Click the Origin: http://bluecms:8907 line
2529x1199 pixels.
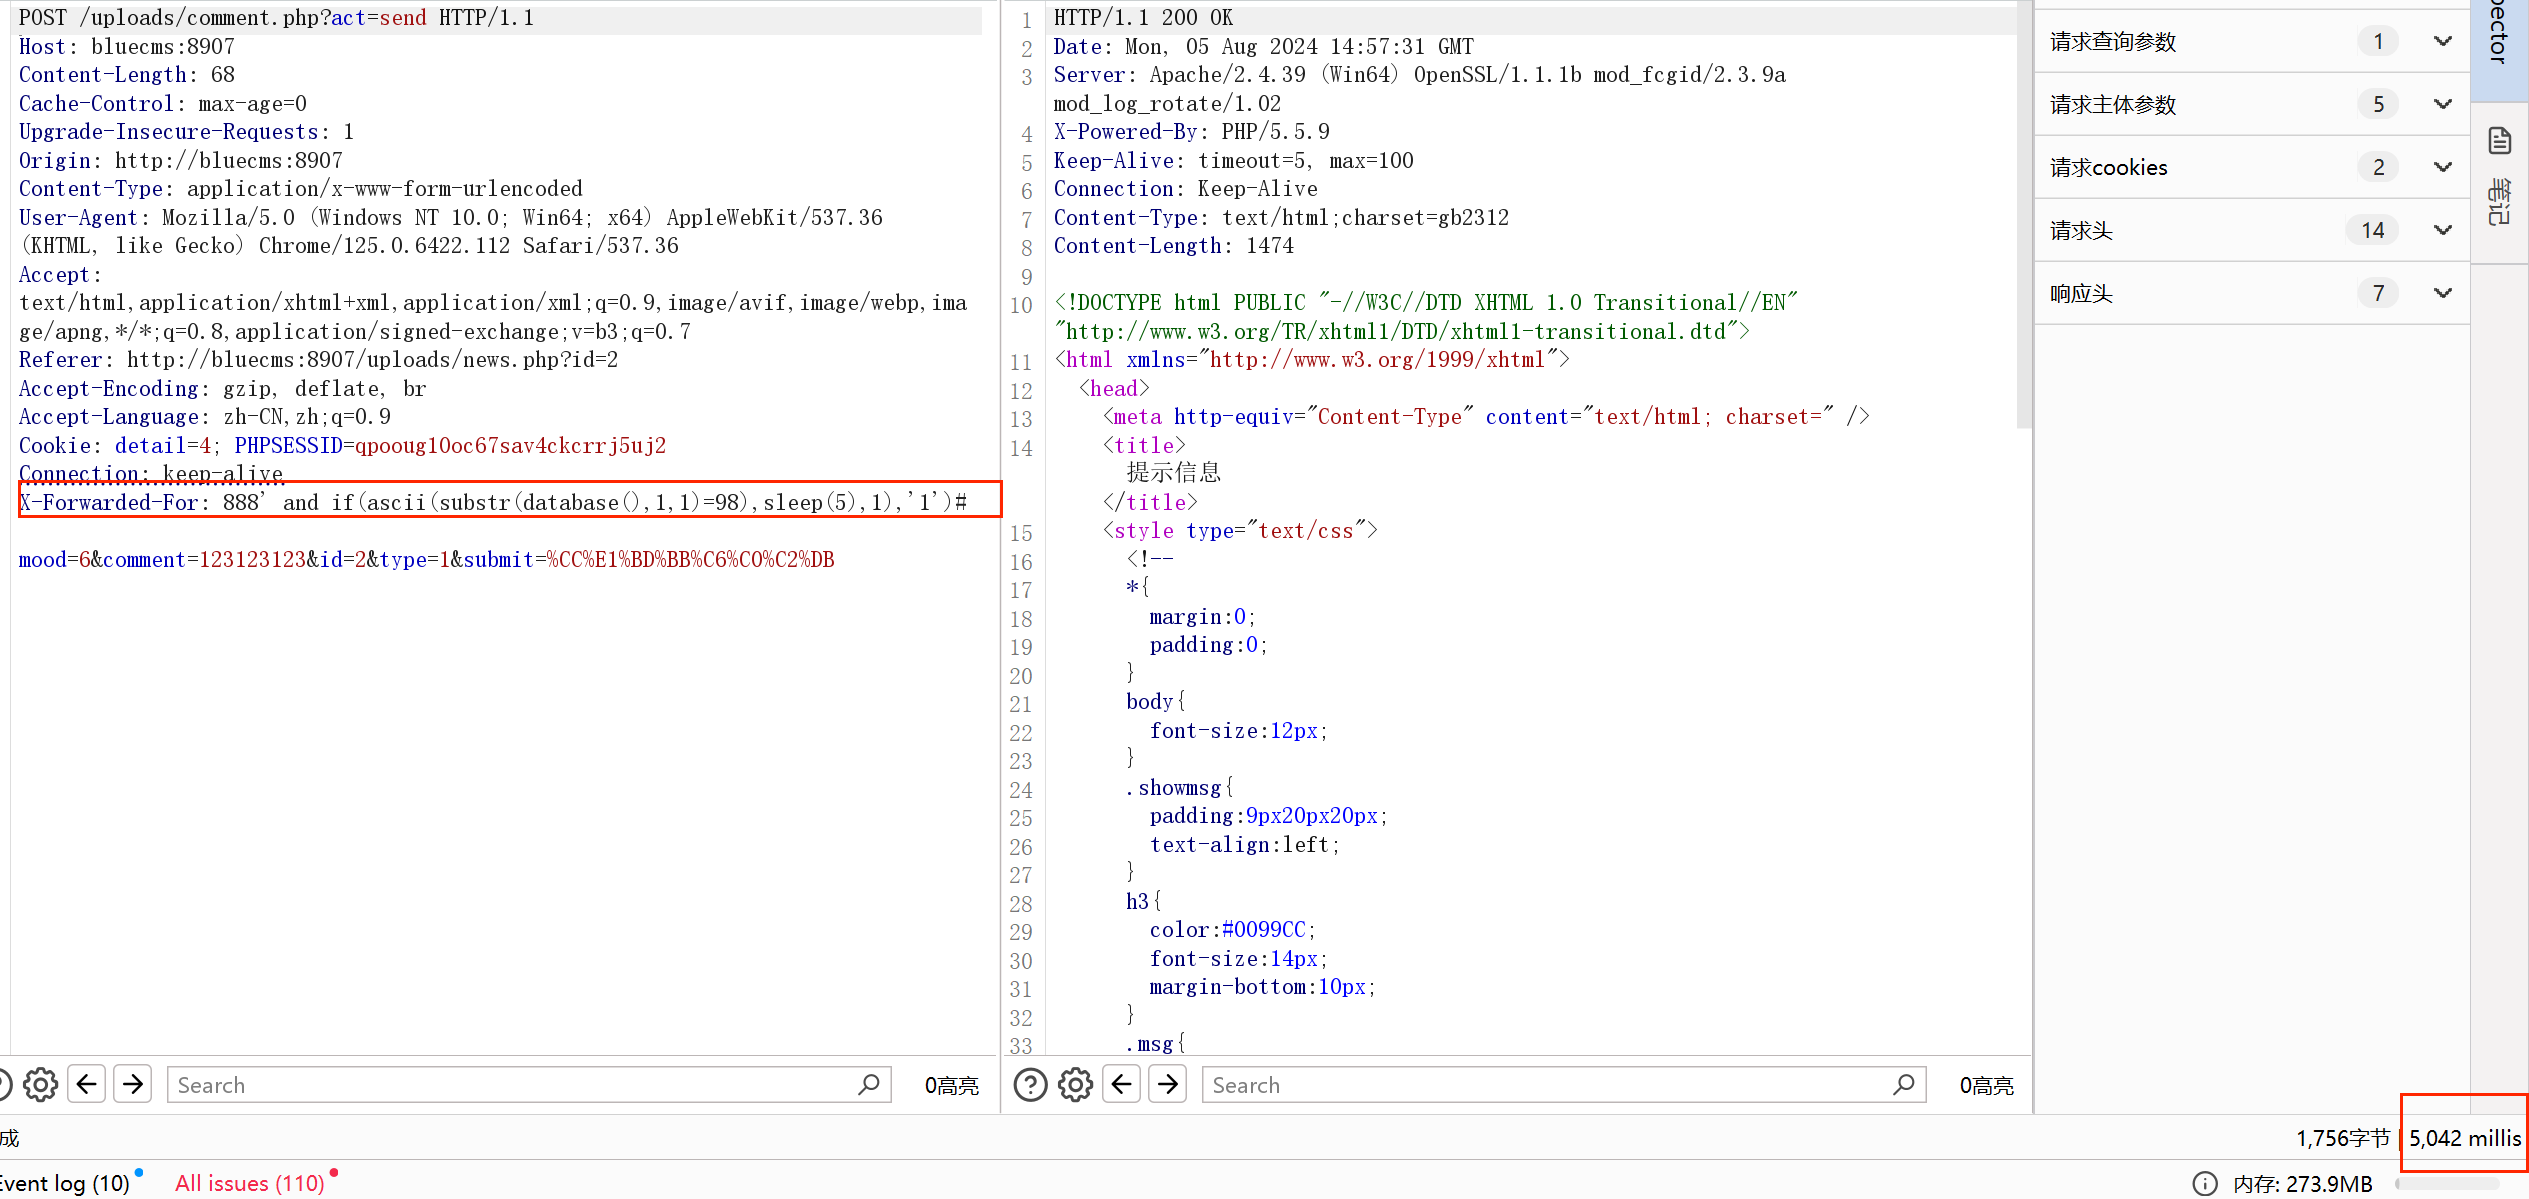180,160
